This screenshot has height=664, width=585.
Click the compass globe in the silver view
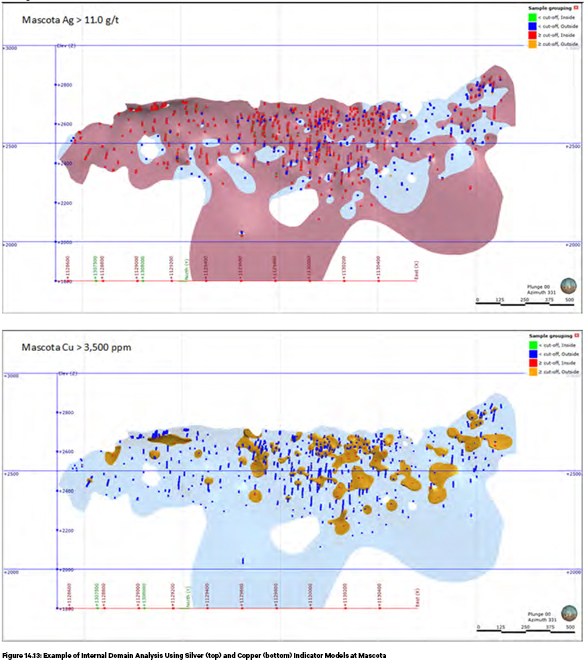[568, 286]
